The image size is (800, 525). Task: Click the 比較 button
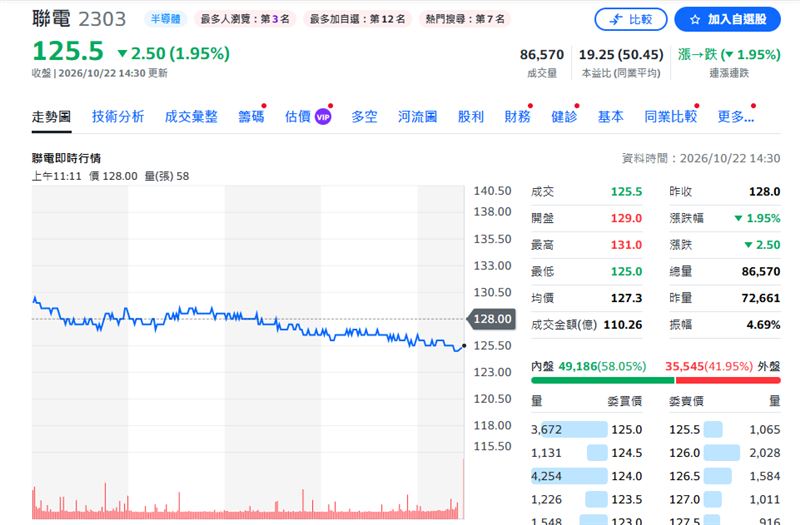(x=631, y=19)
